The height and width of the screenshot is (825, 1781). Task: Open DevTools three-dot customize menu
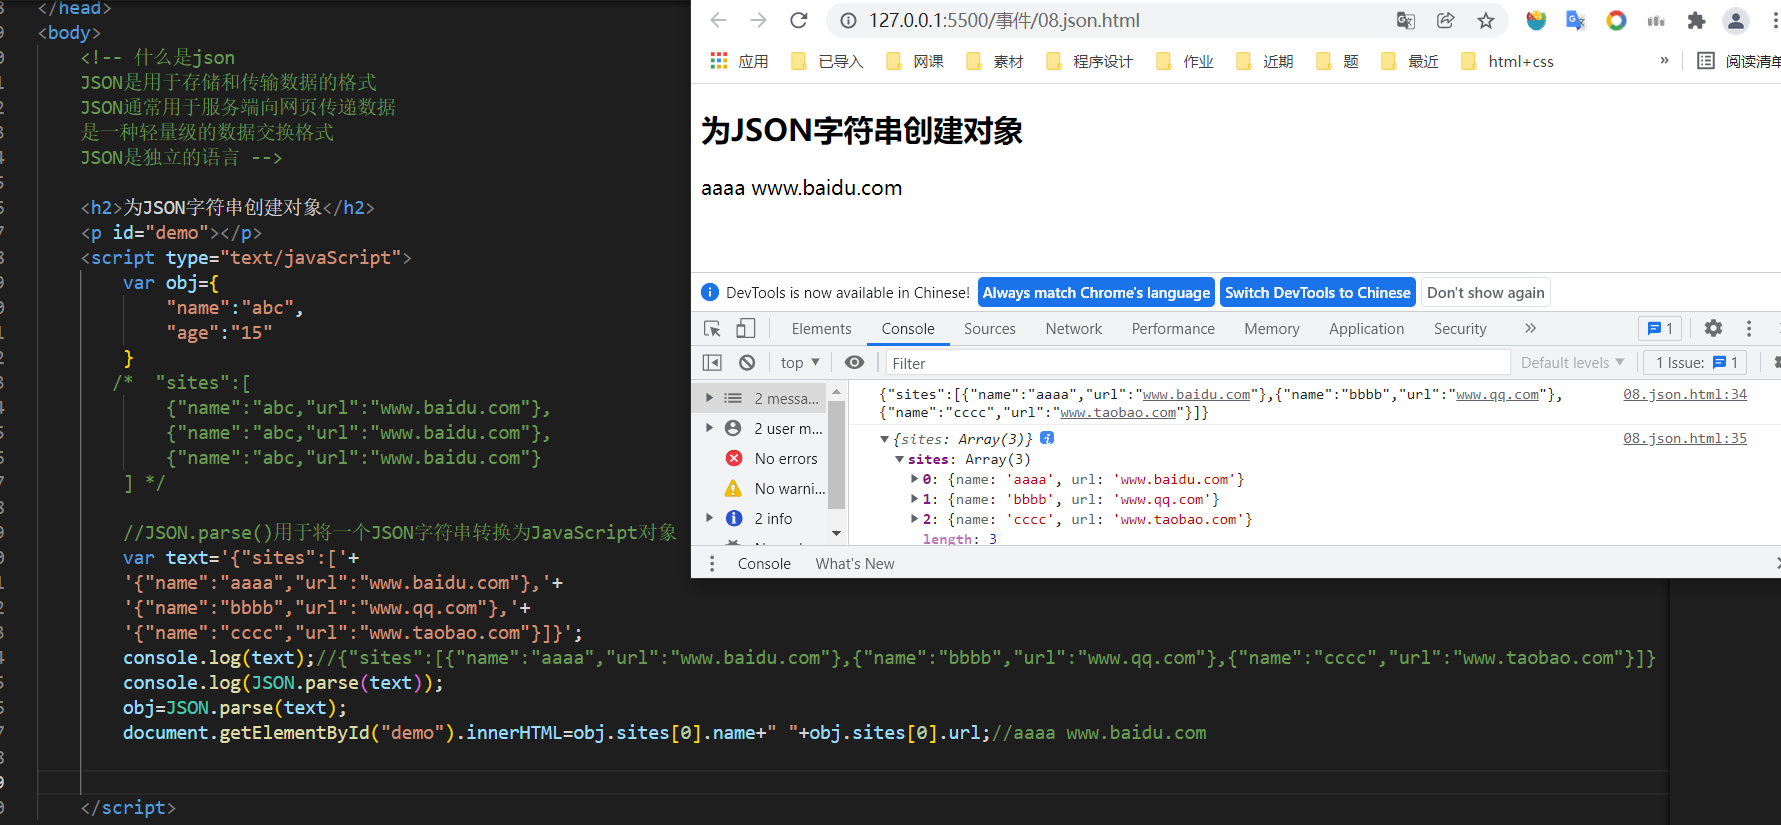[1749, 328]
